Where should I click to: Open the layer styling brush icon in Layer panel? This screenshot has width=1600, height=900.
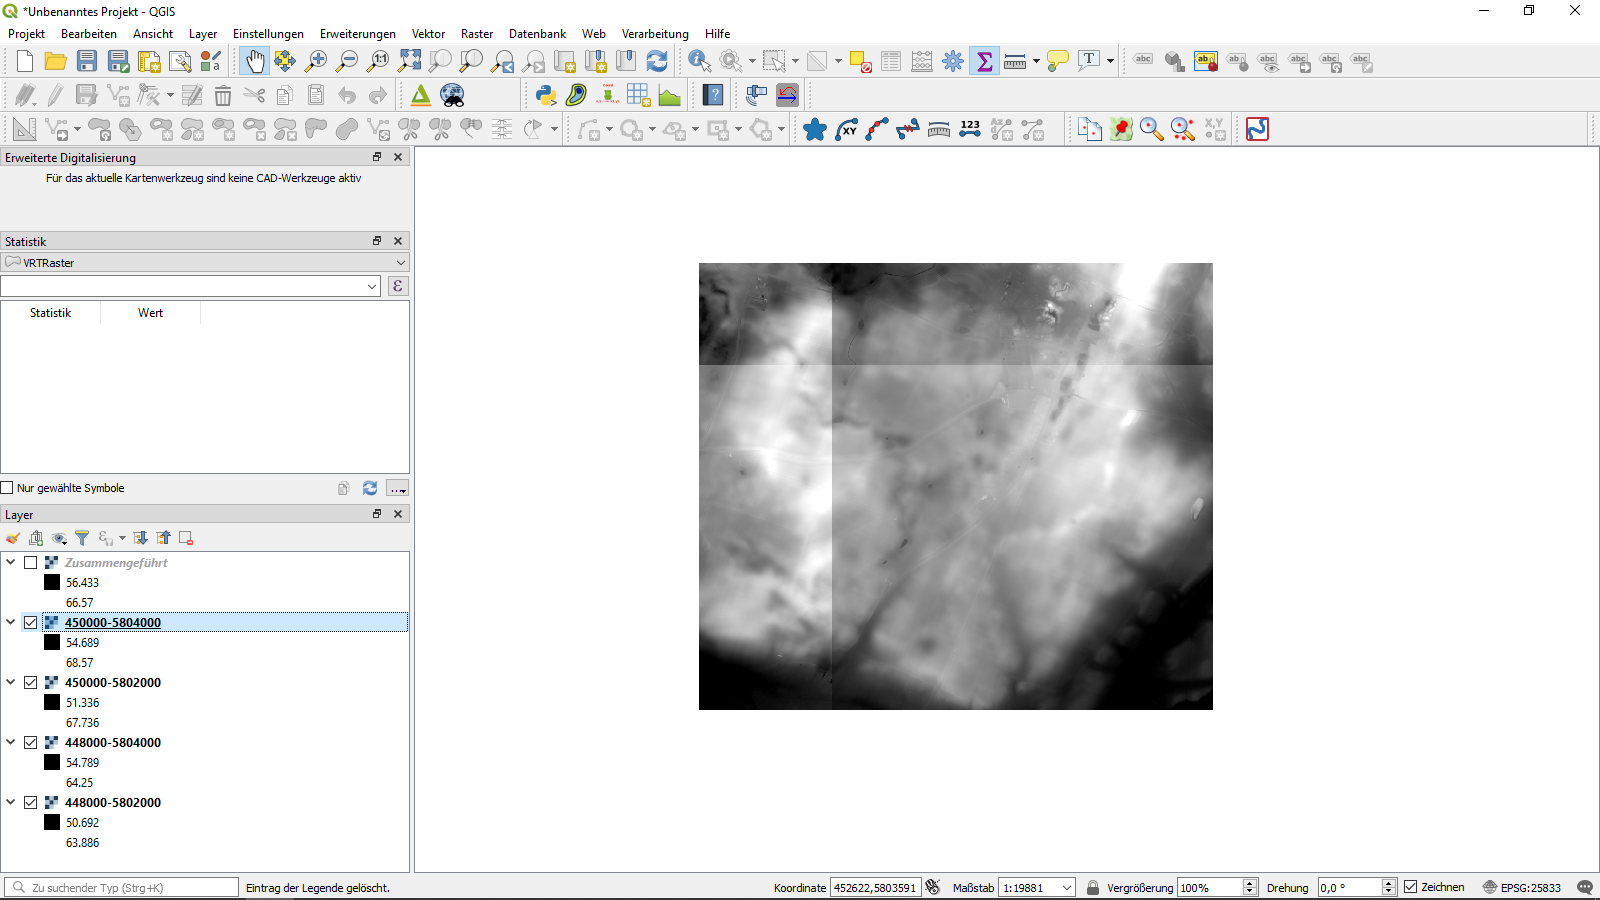13,538
